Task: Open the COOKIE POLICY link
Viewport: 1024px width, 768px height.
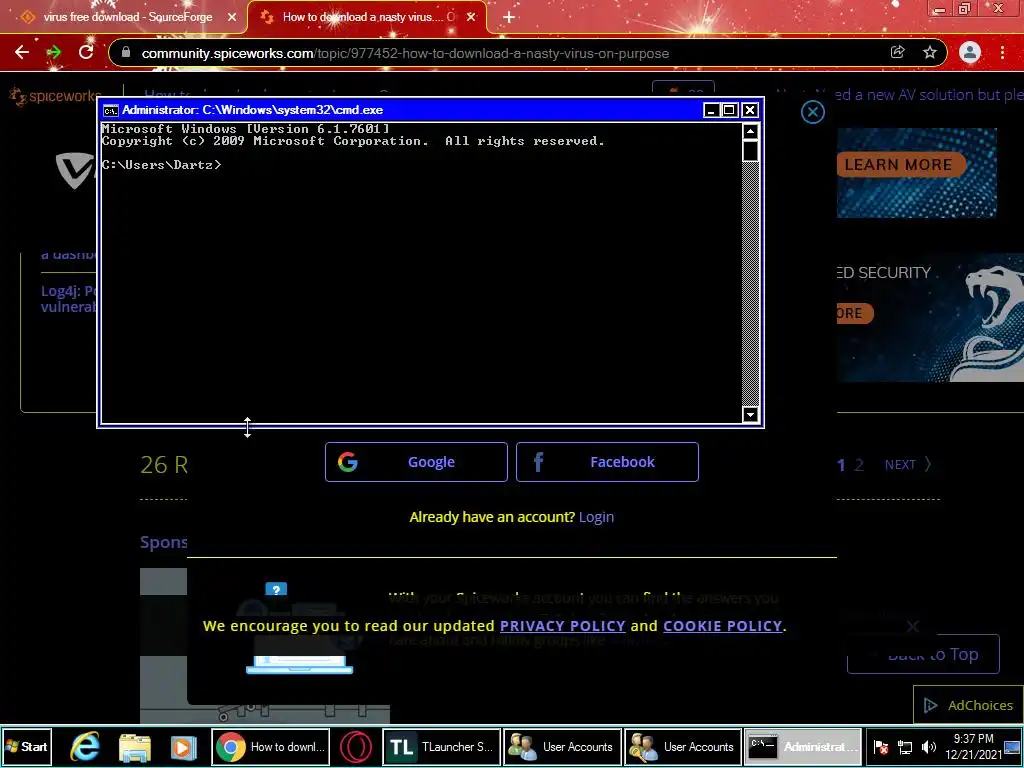Action: click(723, 626)
